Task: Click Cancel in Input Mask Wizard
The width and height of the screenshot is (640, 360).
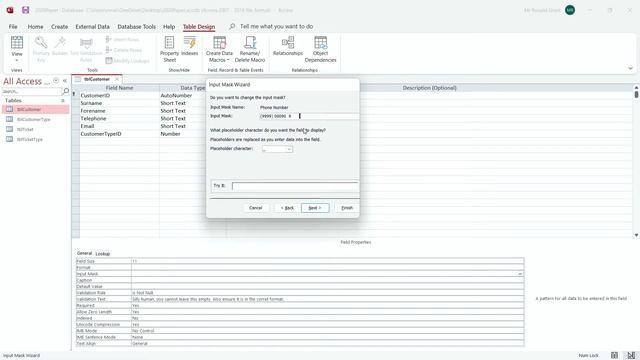Action: coord(256,208)
